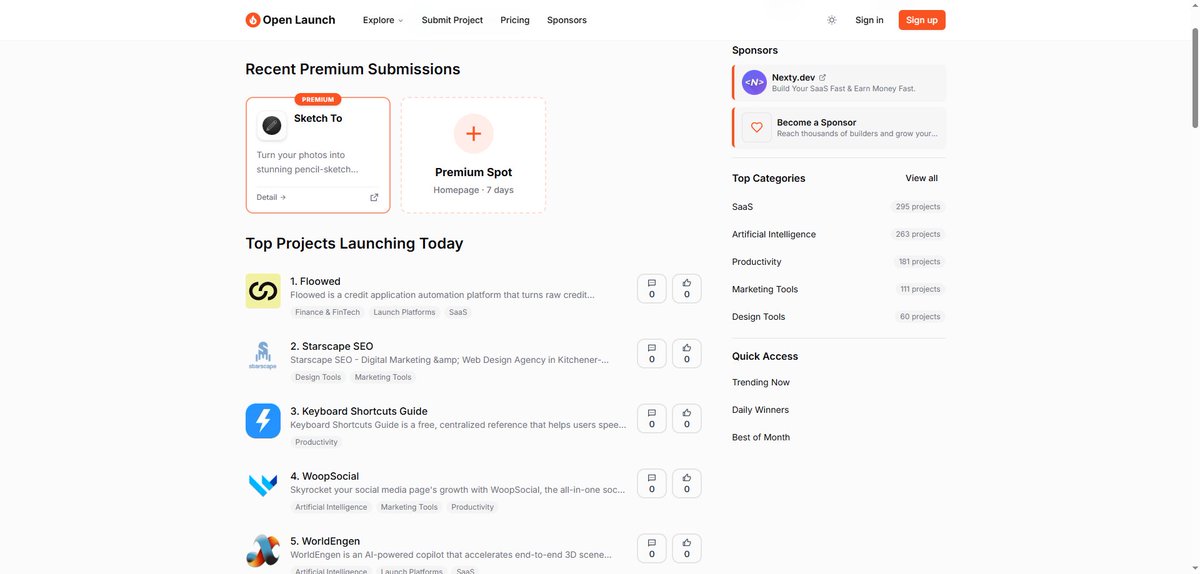Click the Nexty.dev sponsor logo

point(754,82)
